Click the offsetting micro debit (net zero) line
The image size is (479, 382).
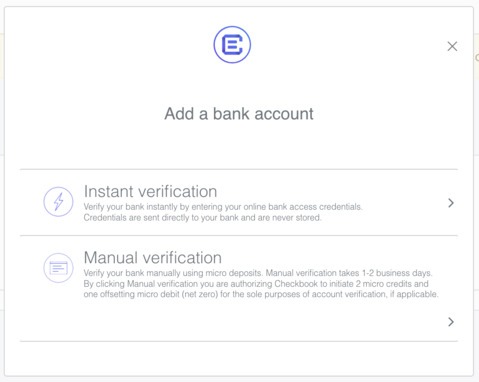[x=261, y=294]
